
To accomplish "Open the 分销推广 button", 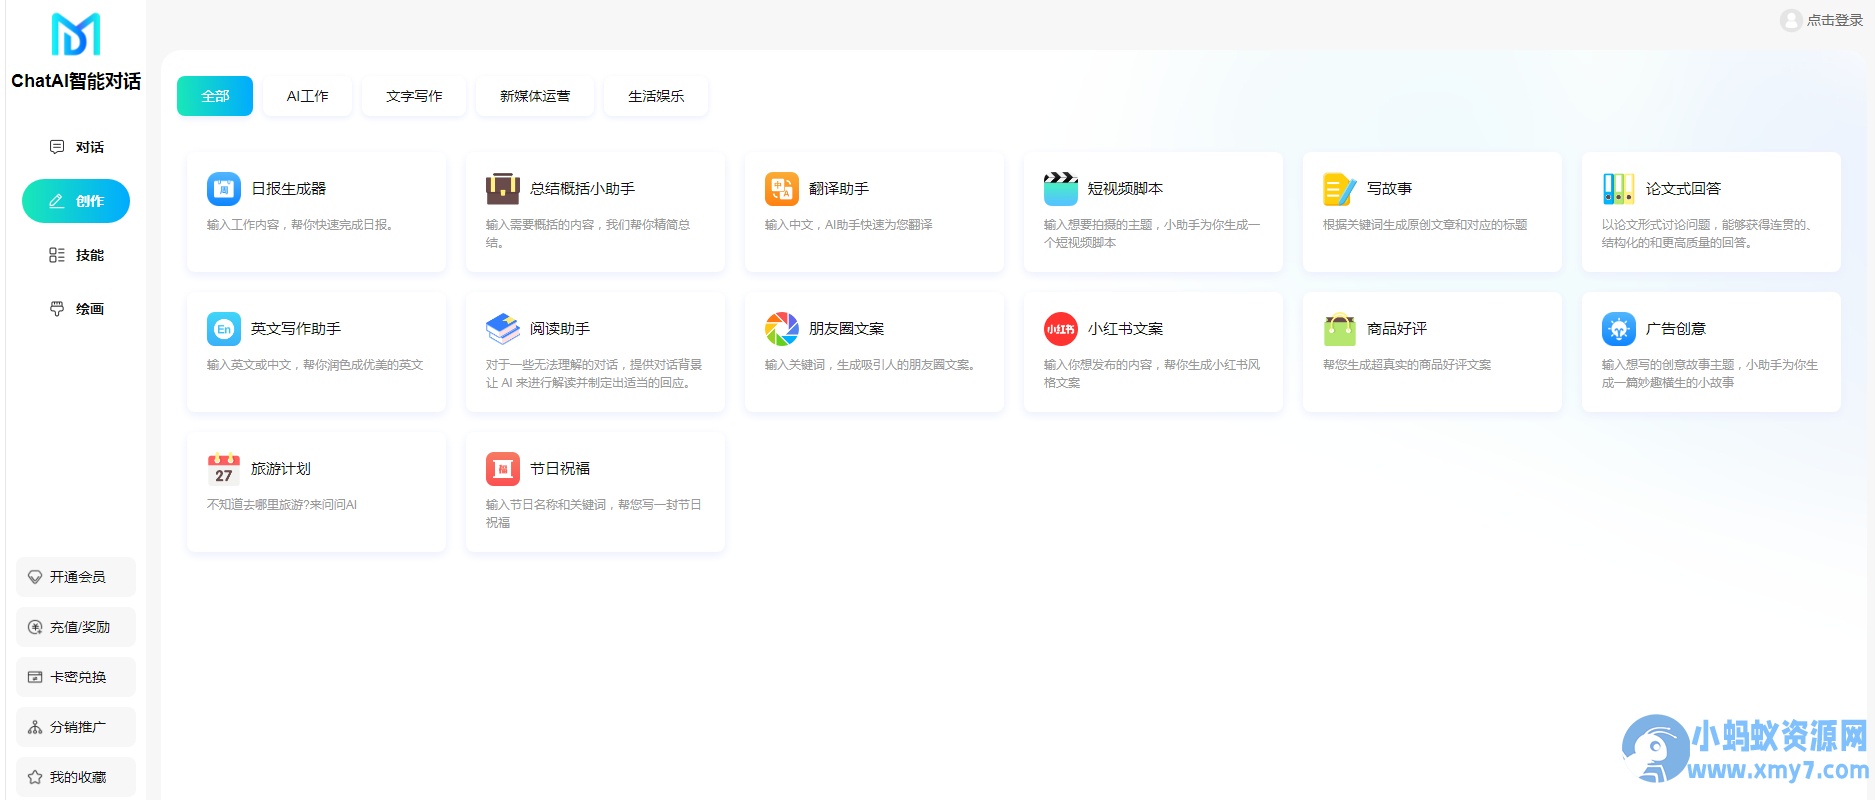I will click(76, 727).
